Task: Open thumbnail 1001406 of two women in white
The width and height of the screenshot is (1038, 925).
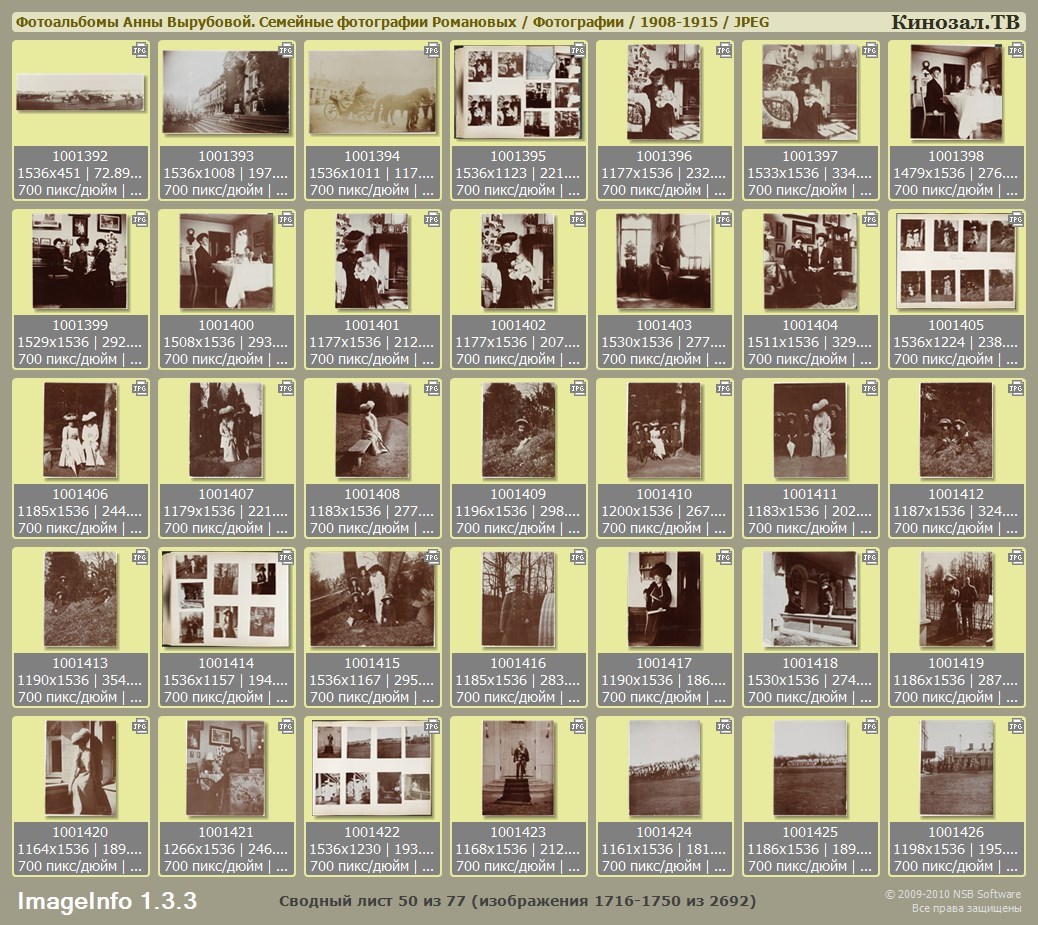Action: [80, 429]
